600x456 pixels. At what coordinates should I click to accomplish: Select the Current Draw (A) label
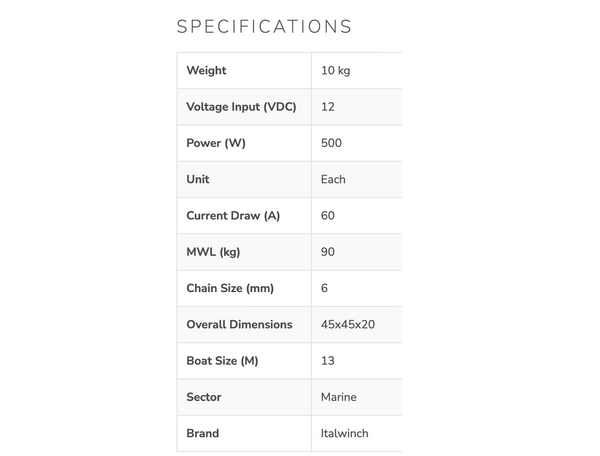pyautogui.click(x=233, y=216)
